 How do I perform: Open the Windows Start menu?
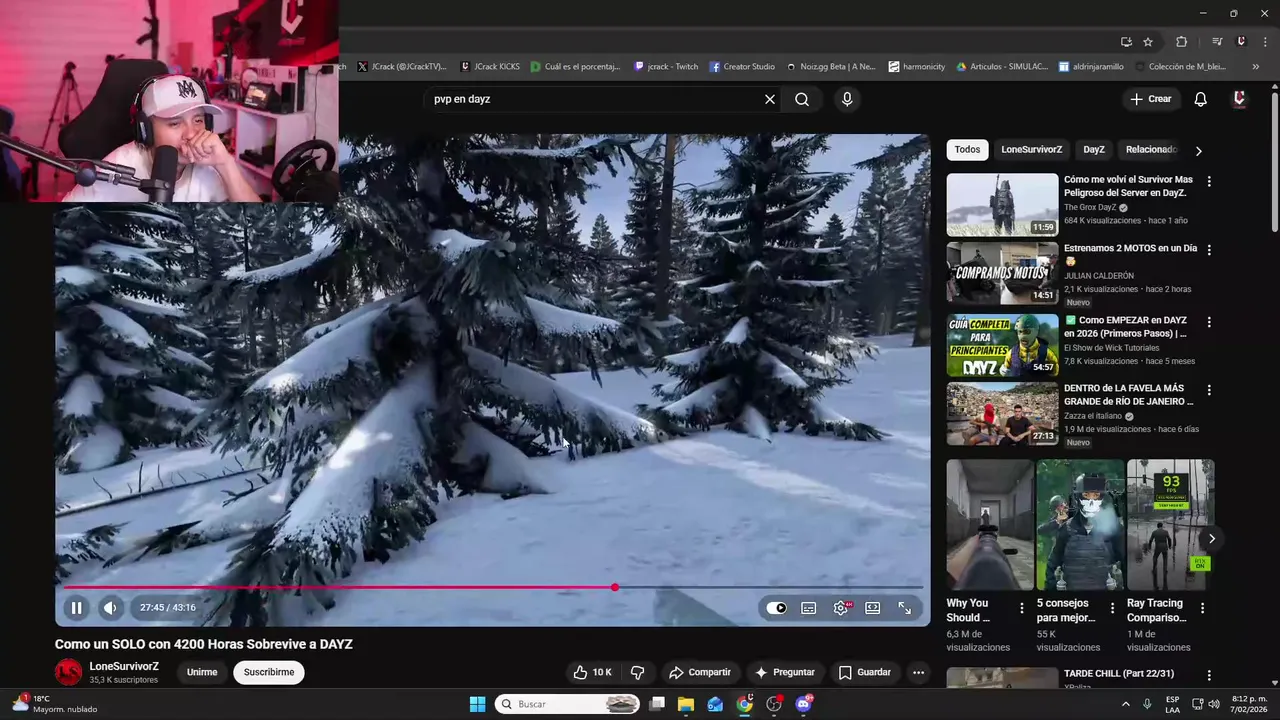pos(477,704)
